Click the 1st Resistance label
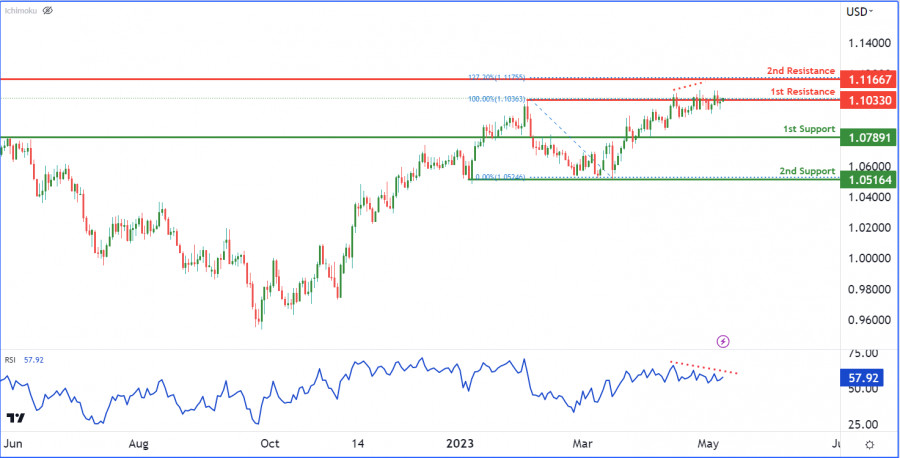This screenshot has height=458, width=900. tap(803, 92)
